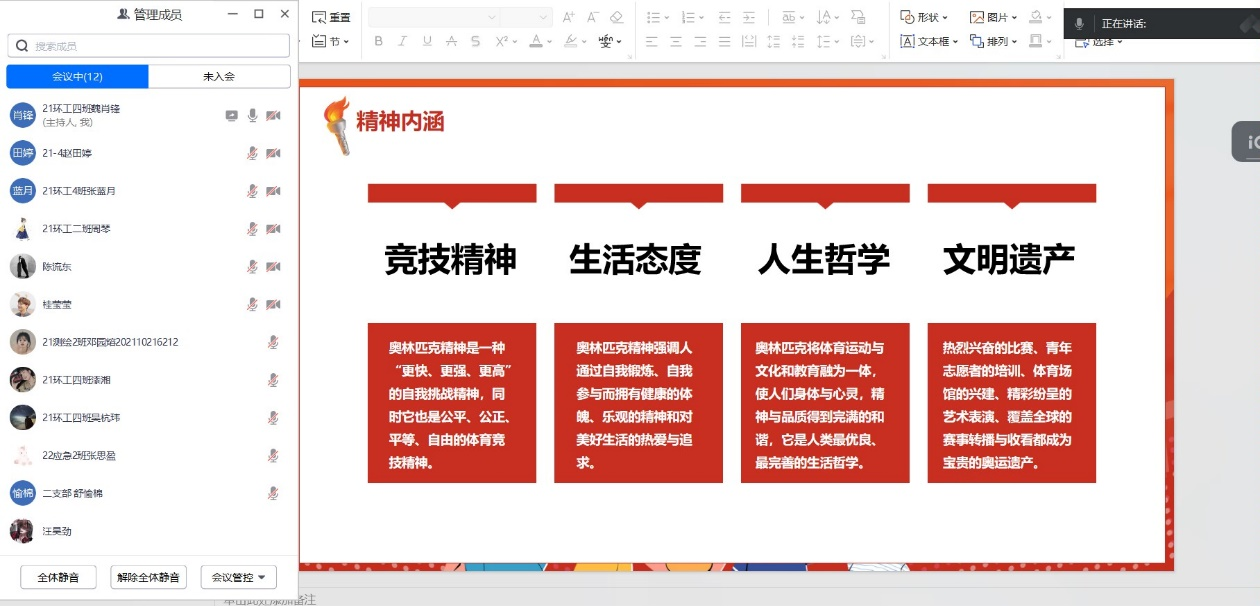Click the font color A swatch
The width and height of the screenshot is (1260, 606).
tap(536, 41)
